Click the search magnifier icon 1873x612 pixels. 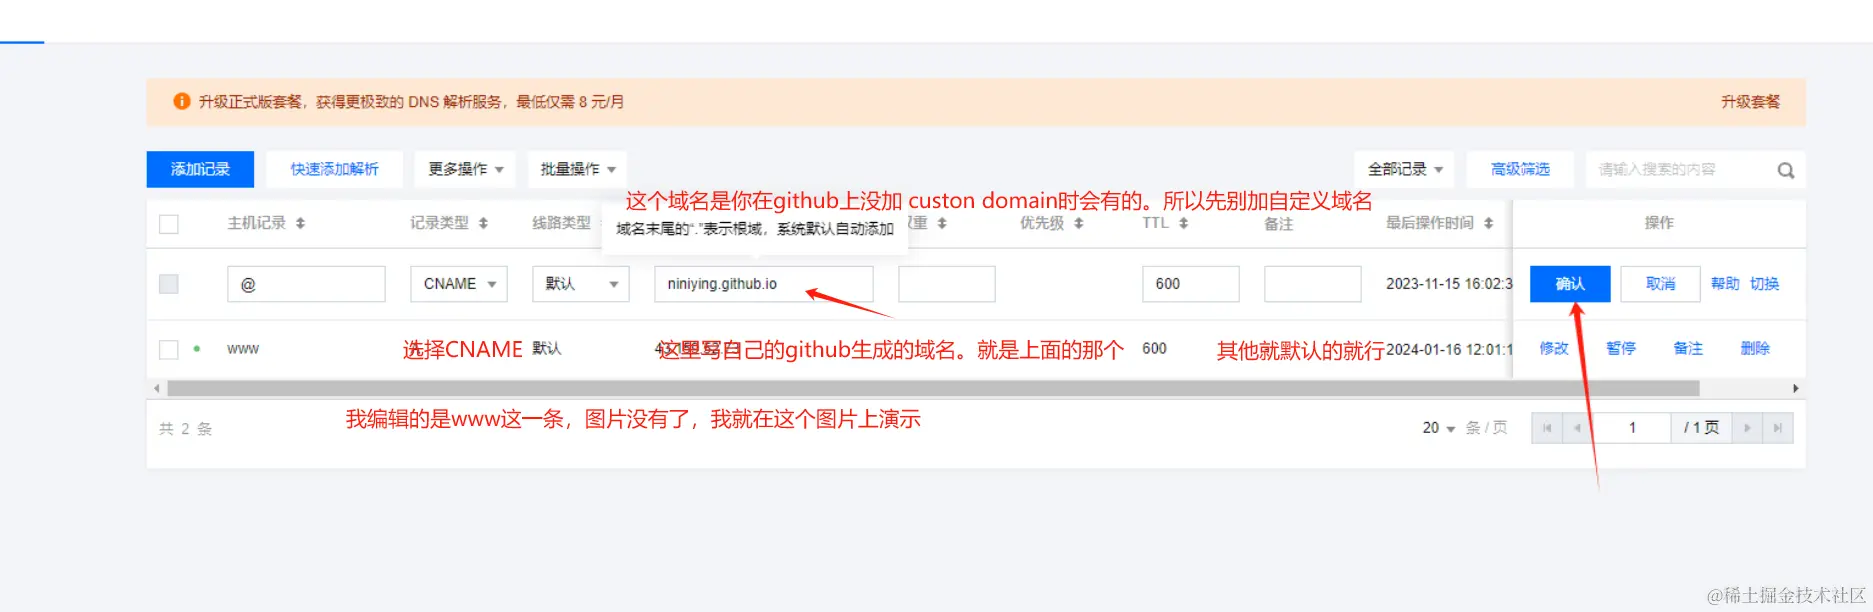click(1785, 170)
